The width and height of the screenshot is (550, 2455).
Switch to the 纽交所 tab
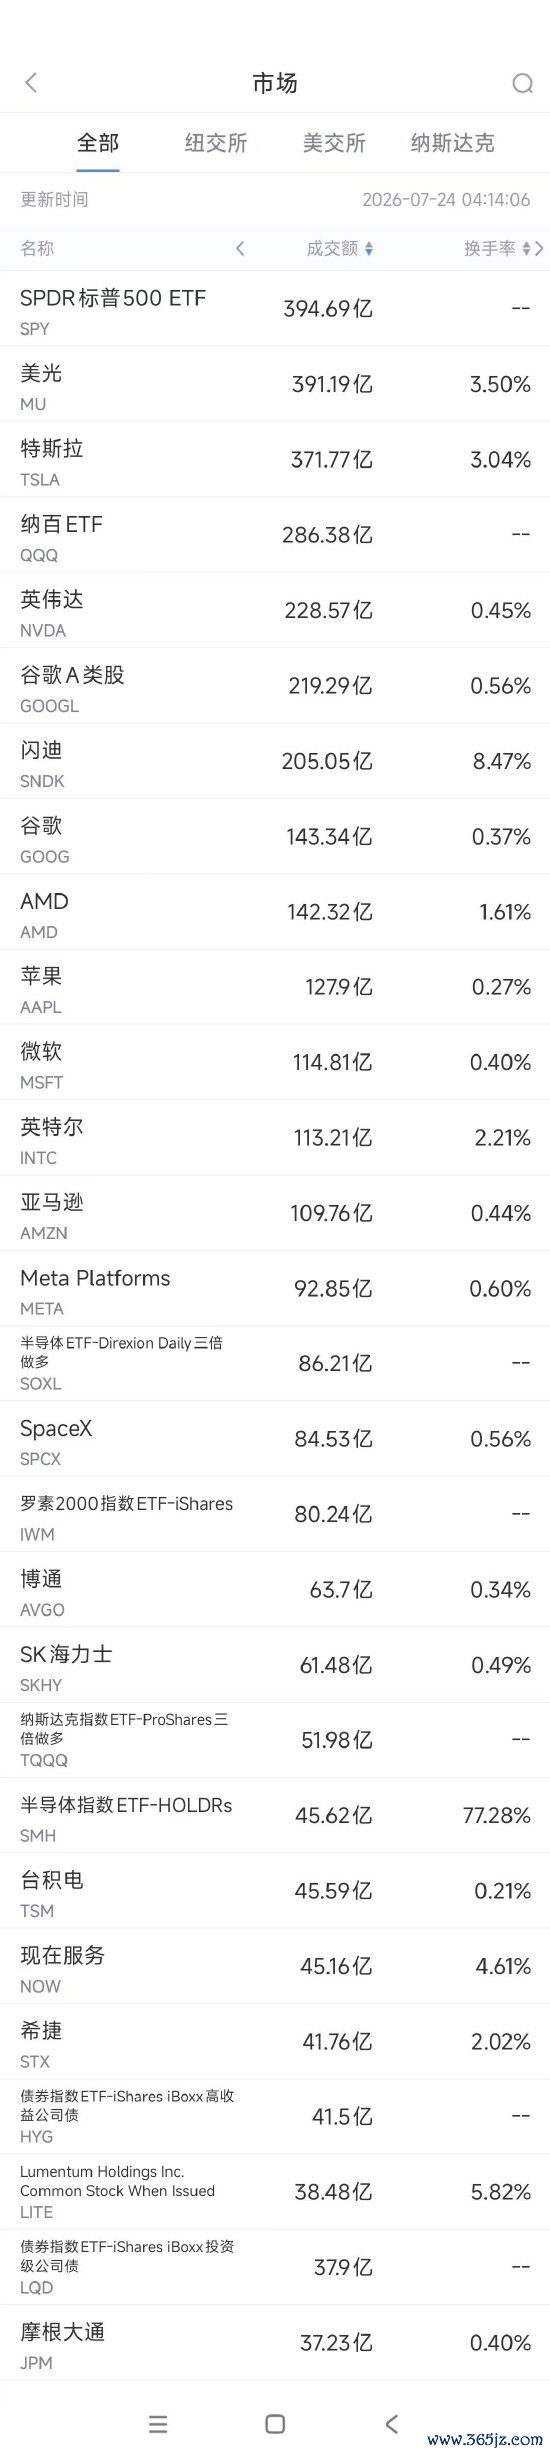pos(216,143)
